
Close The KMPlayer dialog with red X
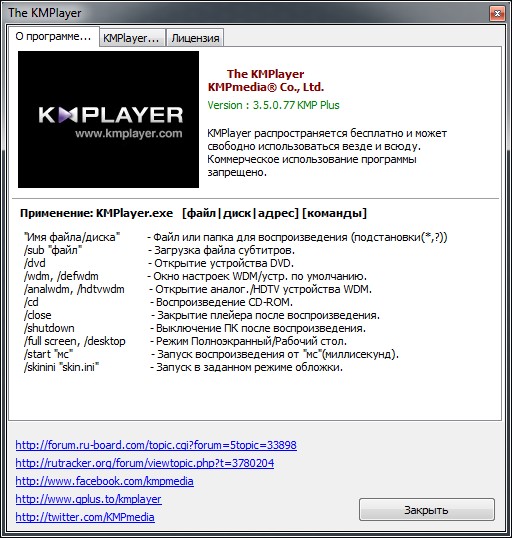click(497, 14)
